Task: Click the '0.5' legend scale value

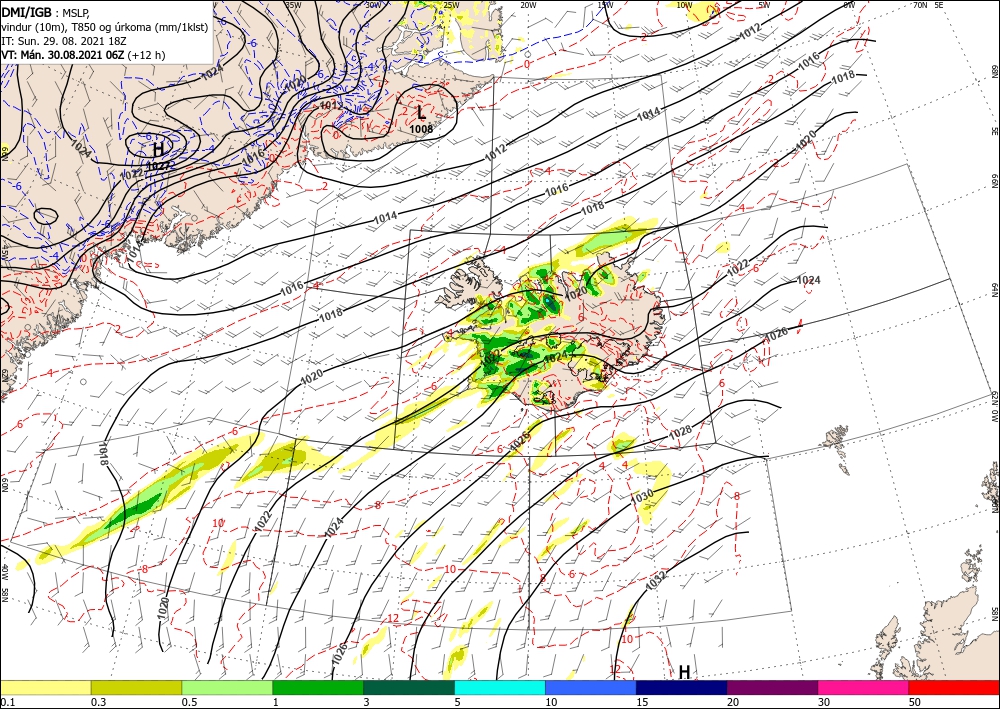Action: point(188,702)
